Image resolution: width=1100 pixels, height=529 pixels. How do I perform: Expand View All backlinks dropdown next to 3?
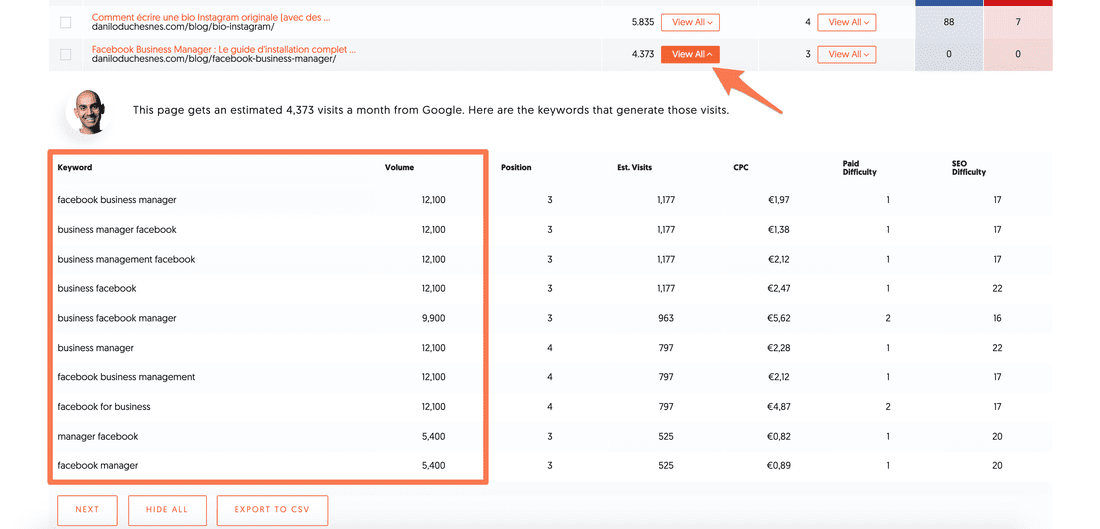pyautogui.click(x=847, y=54)
